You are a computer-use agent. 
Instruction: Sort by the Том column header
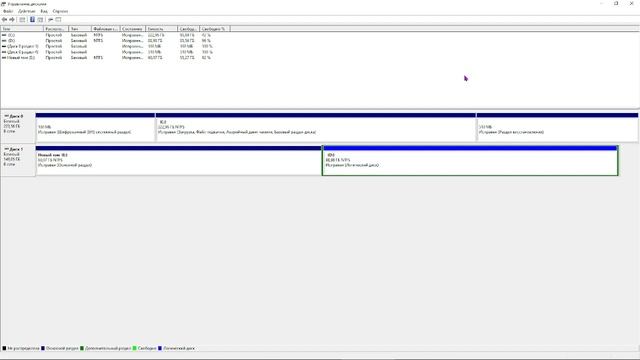[x=22, y=29]
